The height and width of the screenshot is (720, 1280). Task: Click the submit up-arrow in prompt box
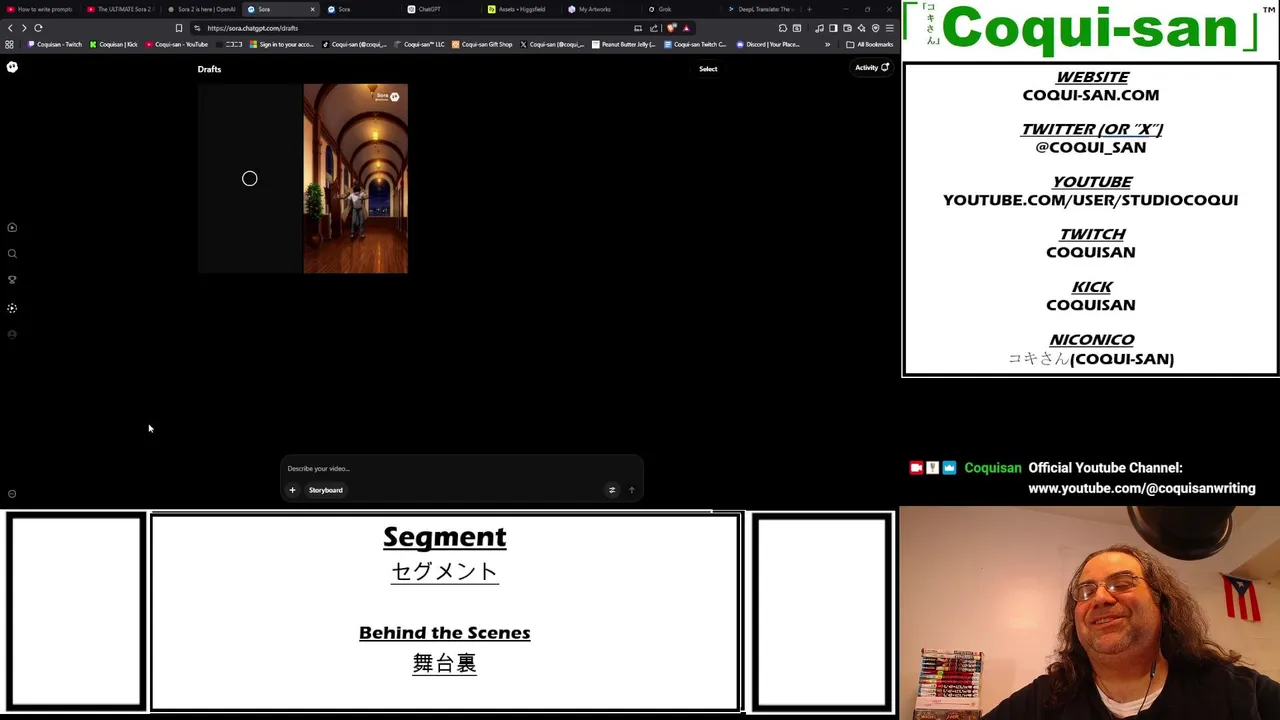coord(631,490)
